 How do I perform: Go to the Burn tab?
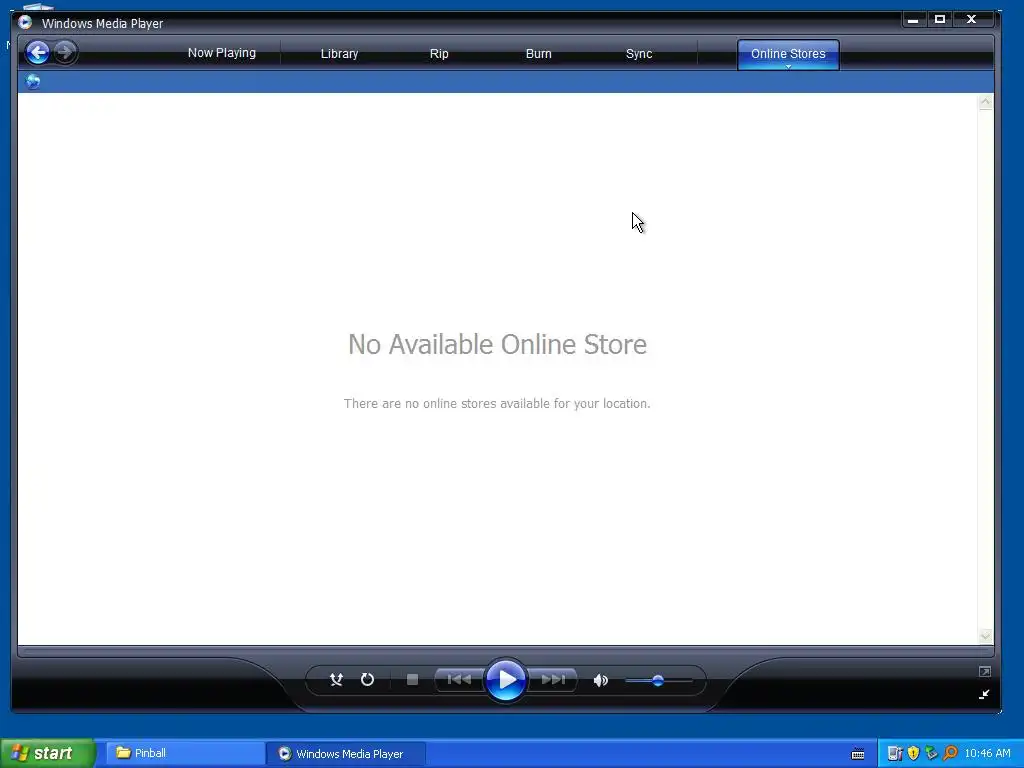(x=538, y=54)
